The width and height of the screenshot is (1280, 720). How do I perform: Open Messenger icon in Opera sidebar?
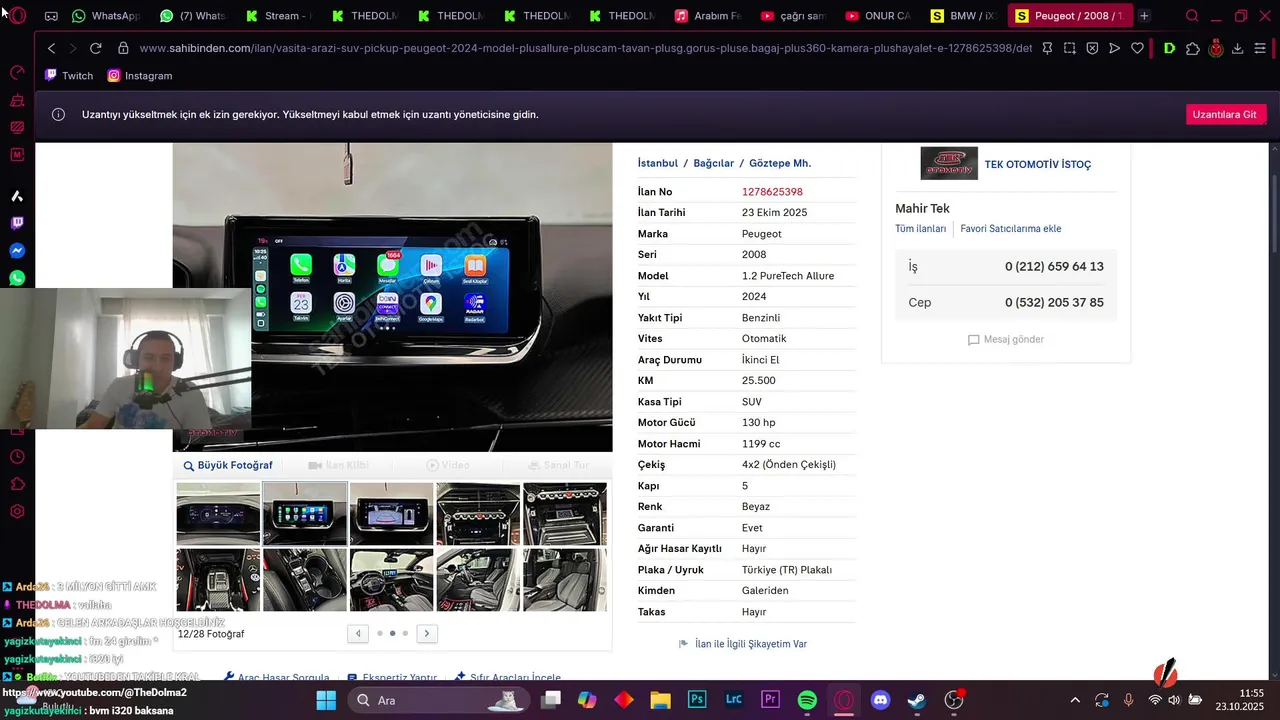click(x=17, y=251)
